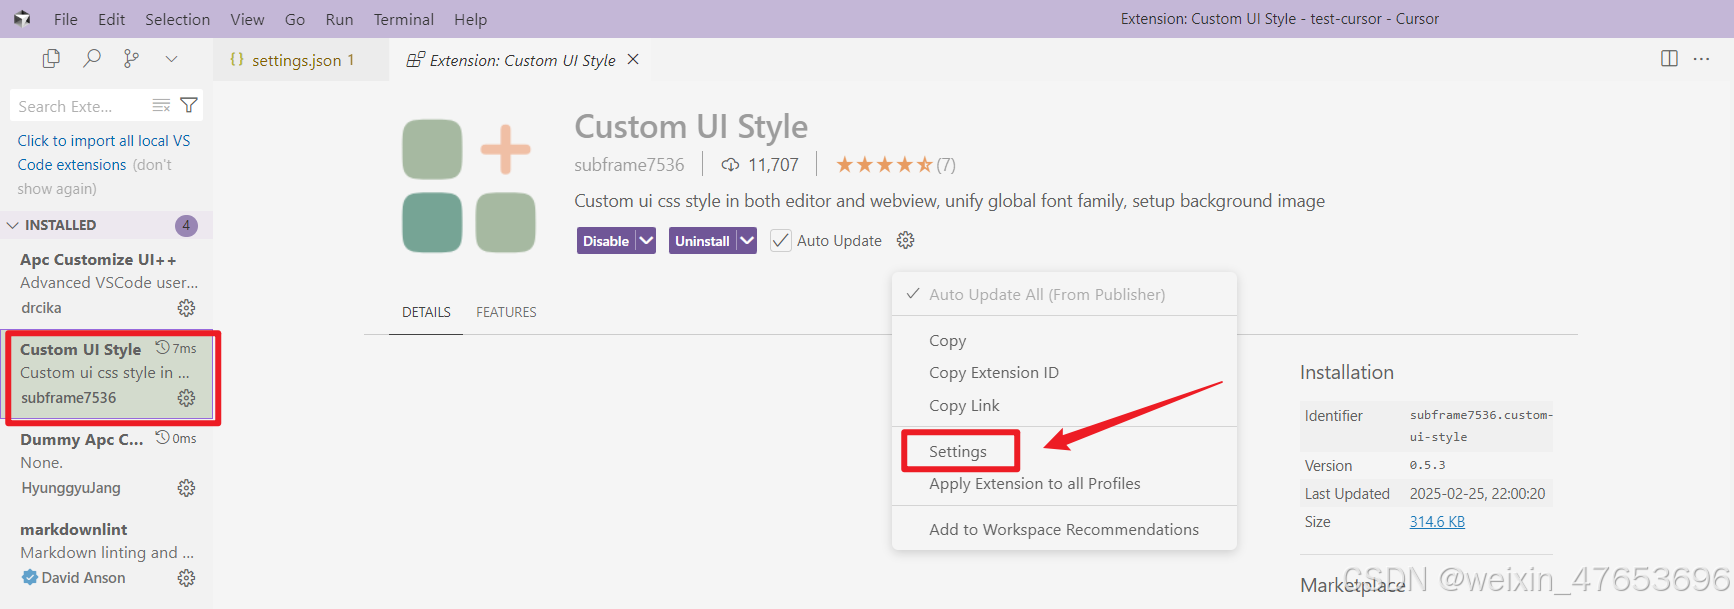Open the Run menu
Screen dimensions: 1734x609
pos(339,19)
